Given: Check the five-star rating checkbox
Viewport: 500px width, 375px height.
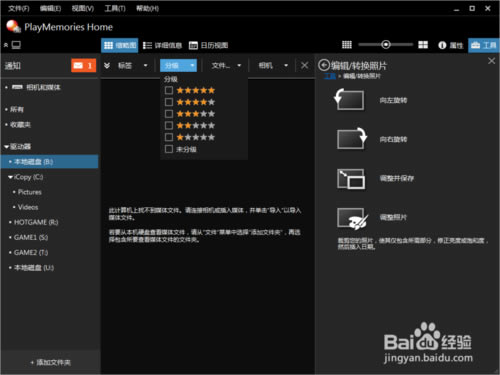Looking at the screenshot, I should (x=169, y=90).
